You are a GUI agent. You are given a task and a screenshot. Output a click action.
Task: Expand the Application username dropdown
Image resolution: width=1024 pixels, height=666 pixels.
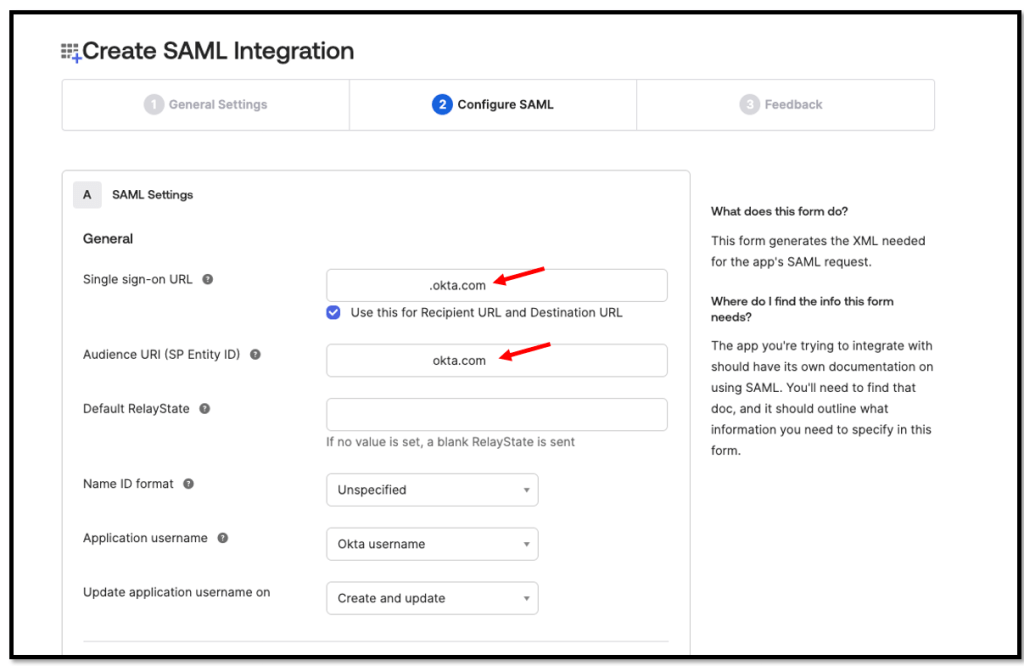432,544
